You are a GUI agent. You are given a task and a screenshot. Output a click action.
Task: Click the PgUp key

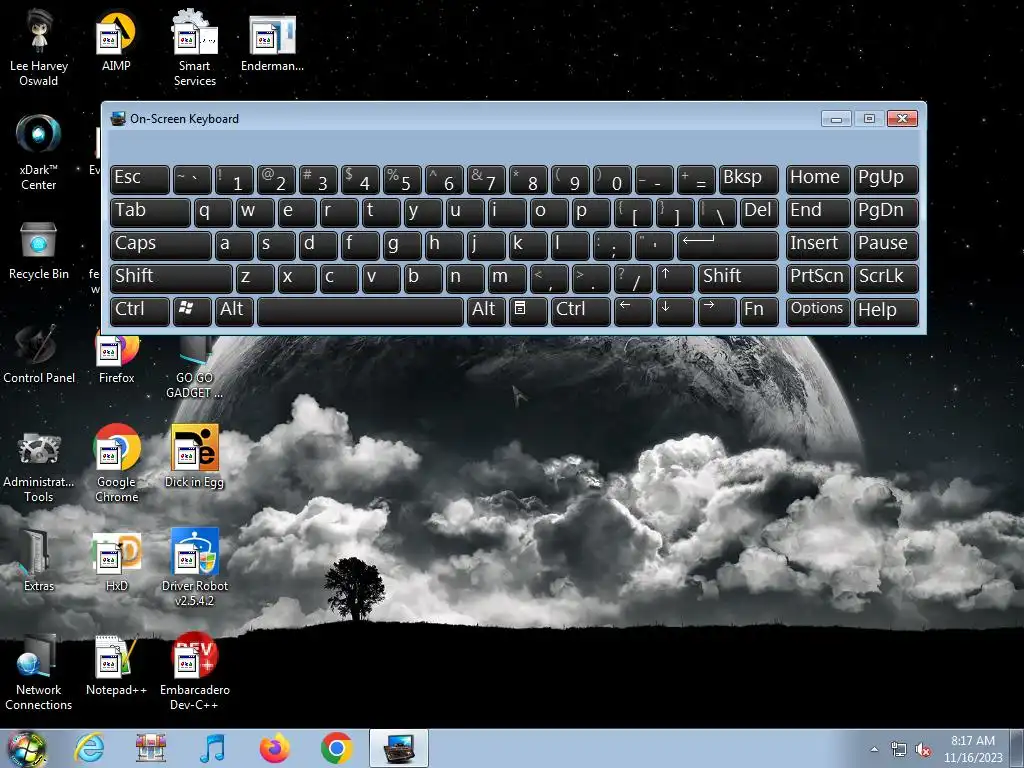tap(886, 180)
